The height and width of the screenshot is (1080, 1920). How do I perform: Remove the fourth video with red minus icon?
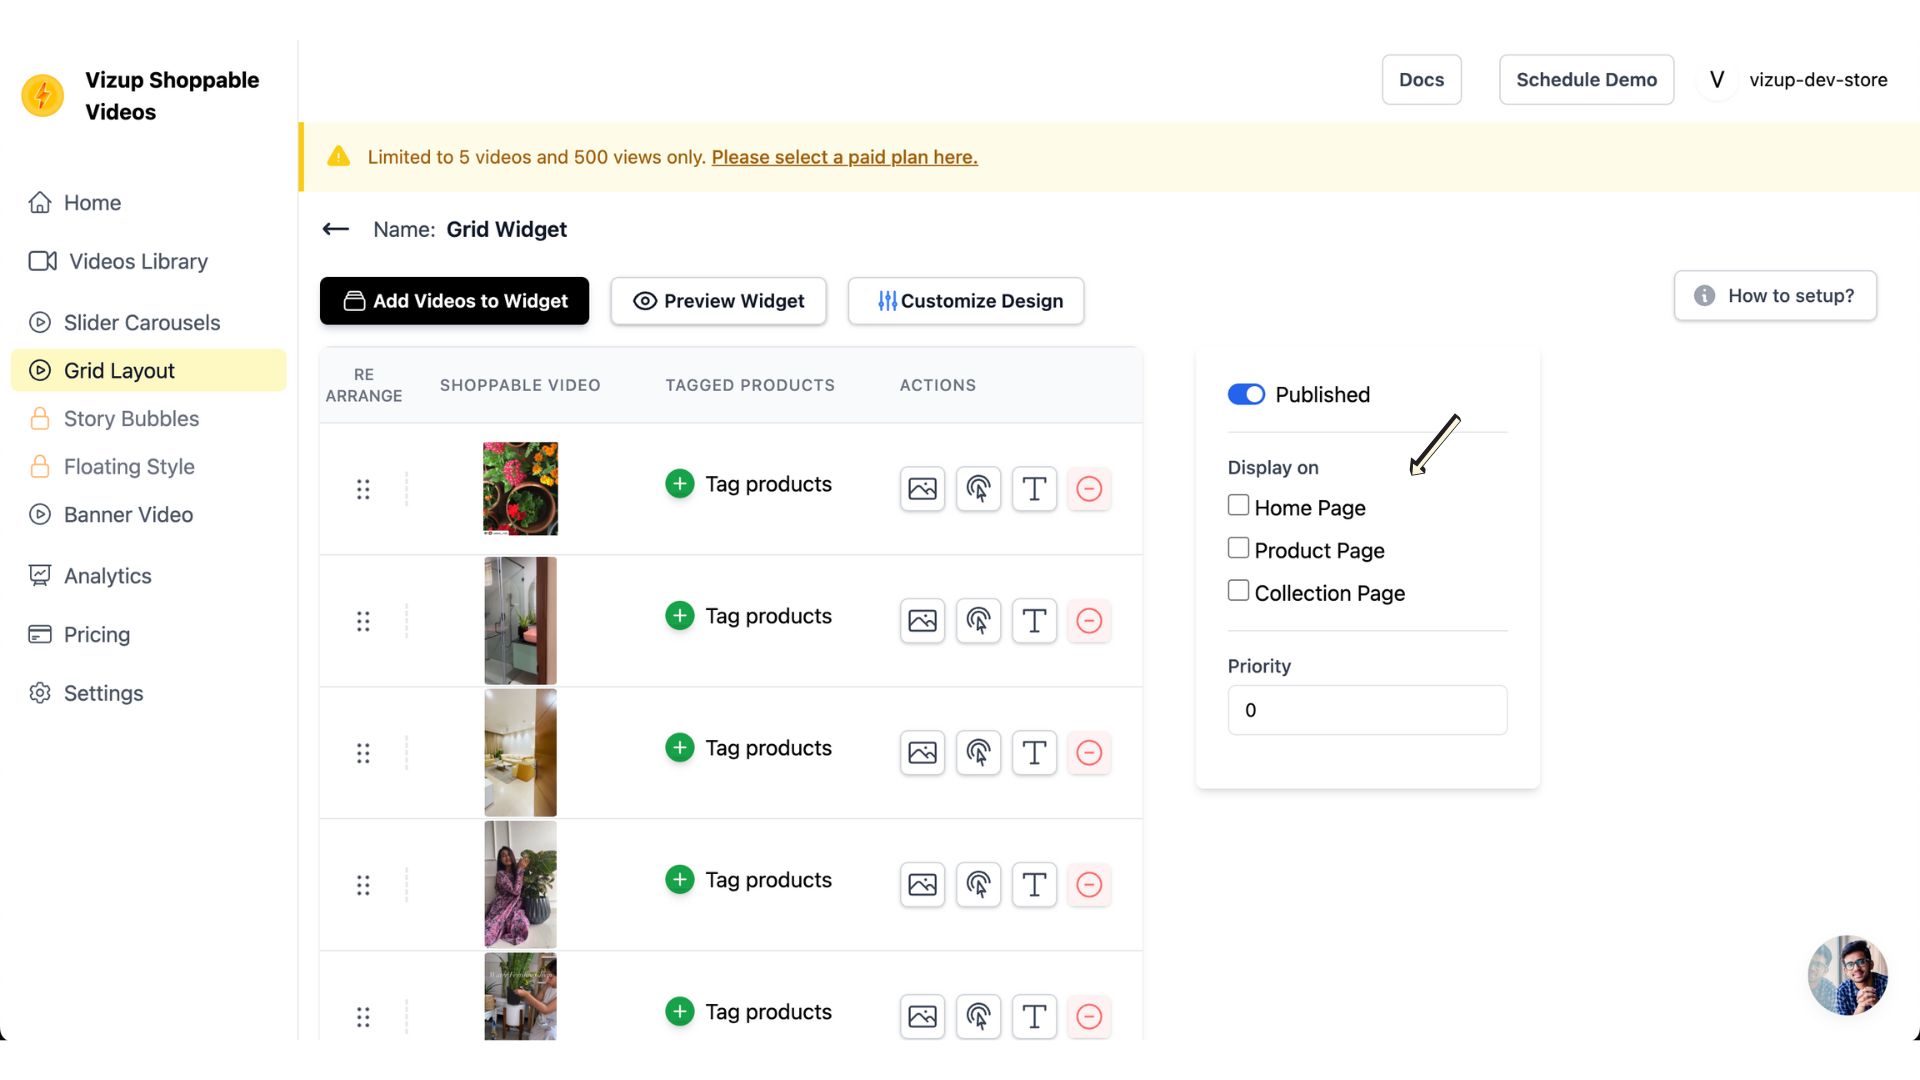coord(1089,885)
